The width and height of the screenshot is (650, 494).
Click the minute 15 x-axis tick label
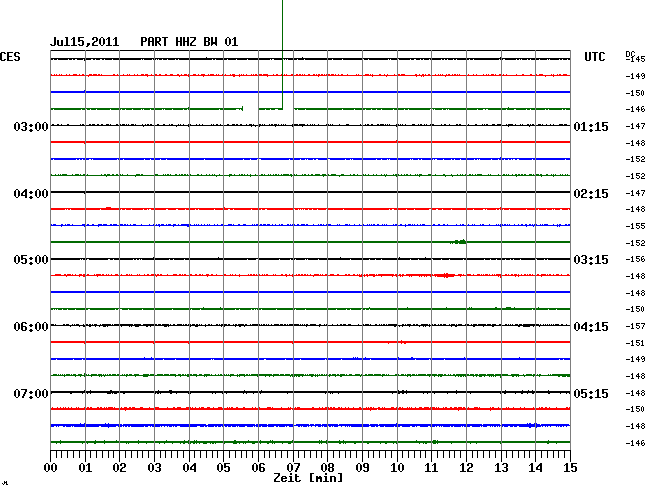(569, 467)
